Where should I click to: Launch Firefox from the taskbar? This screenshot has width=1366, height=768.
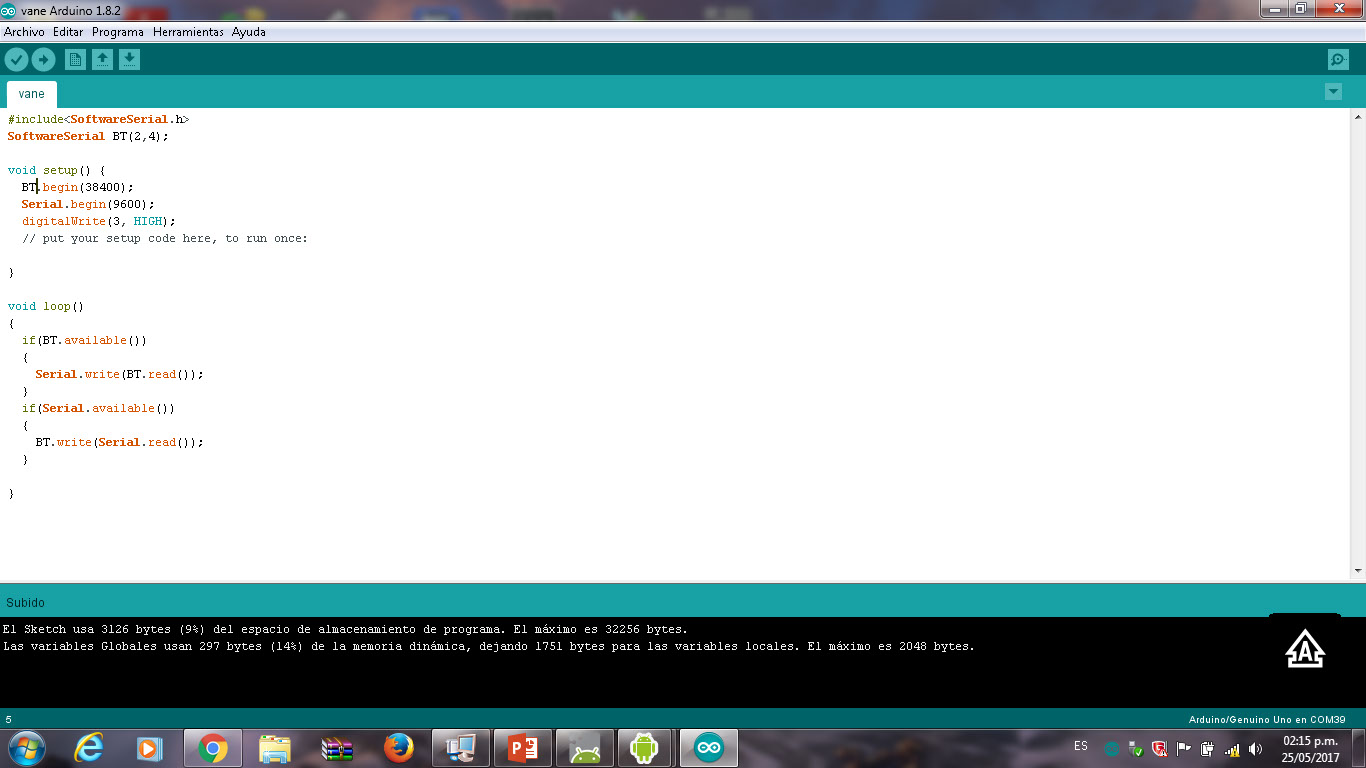click(399, 748)
